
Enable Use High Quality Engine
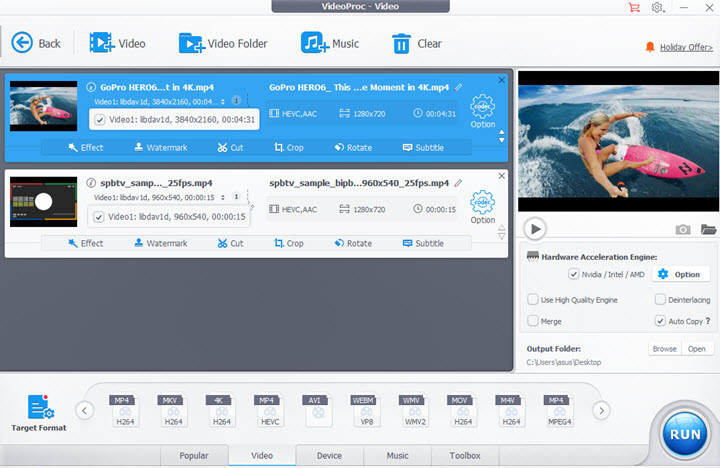[x=533, y=299]
